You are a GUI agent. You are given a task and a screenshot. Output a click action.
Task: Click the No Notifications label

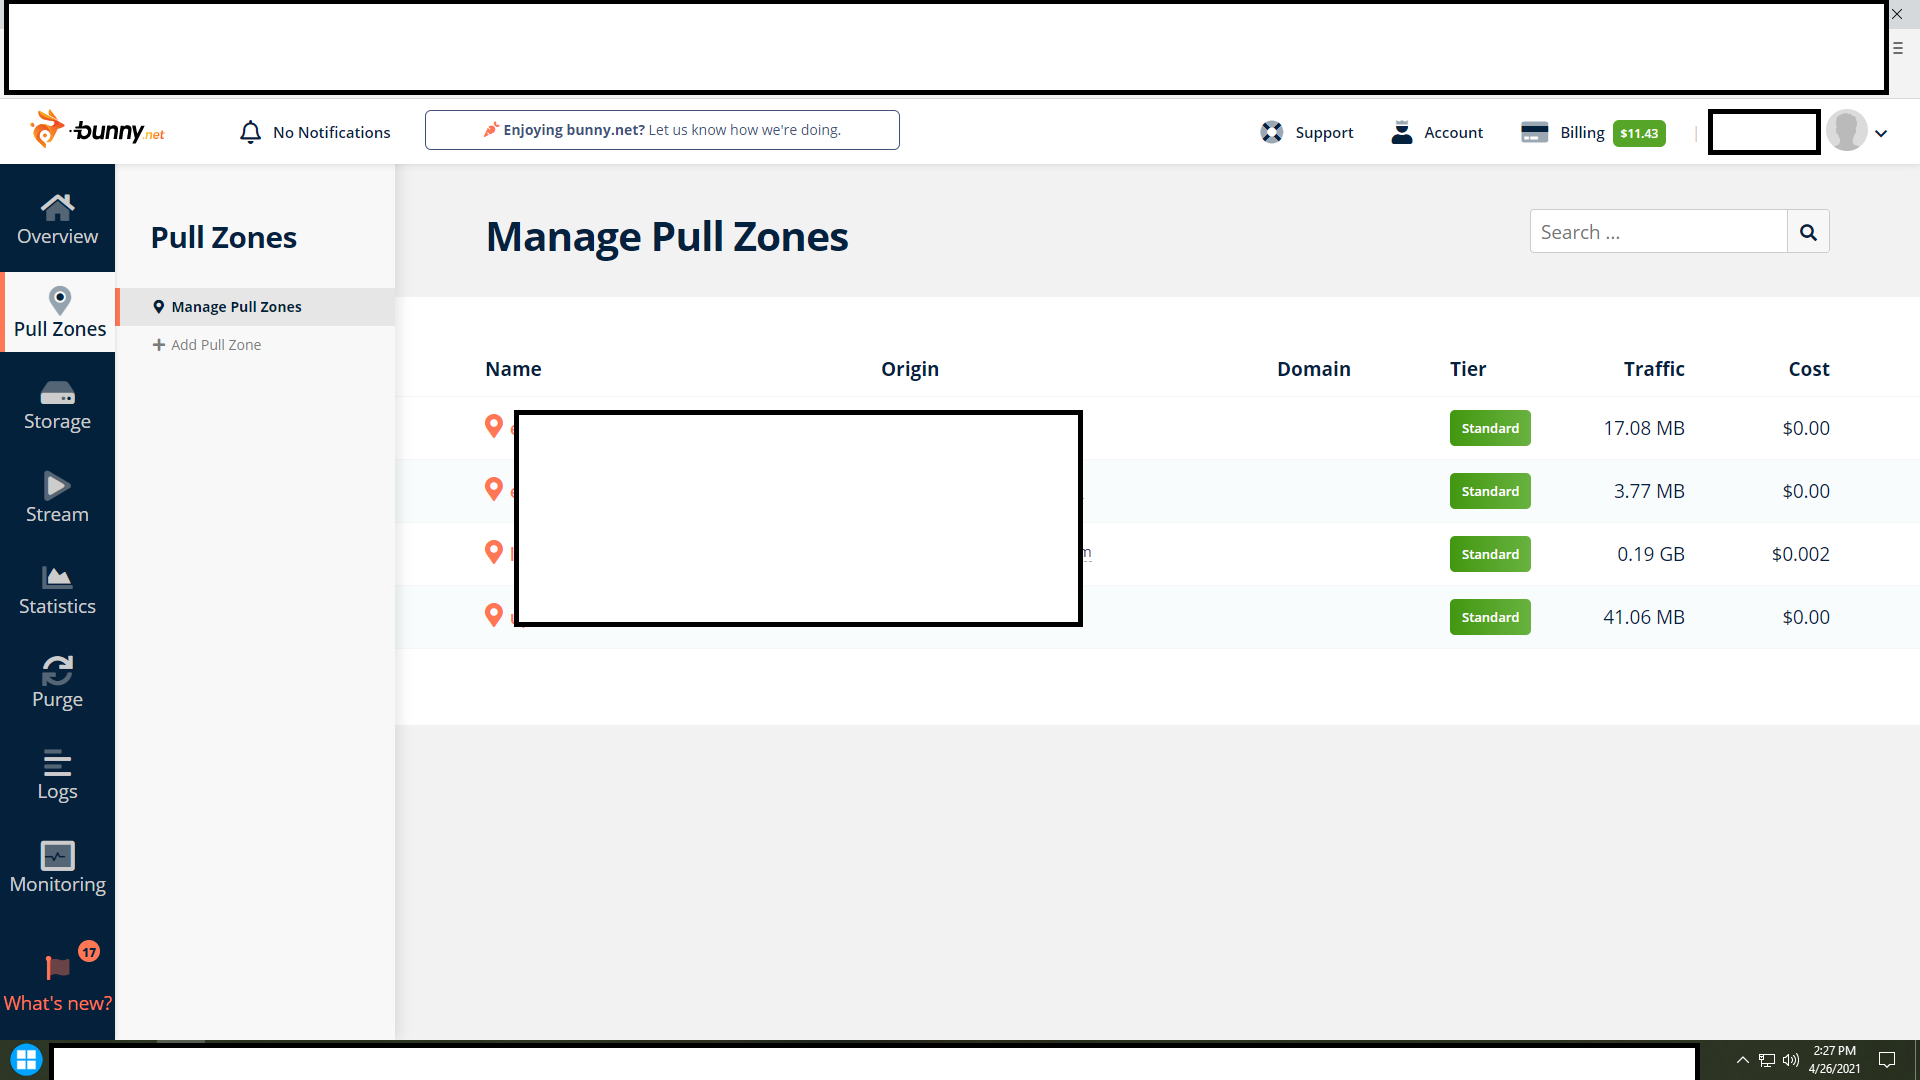pos(332,132)
